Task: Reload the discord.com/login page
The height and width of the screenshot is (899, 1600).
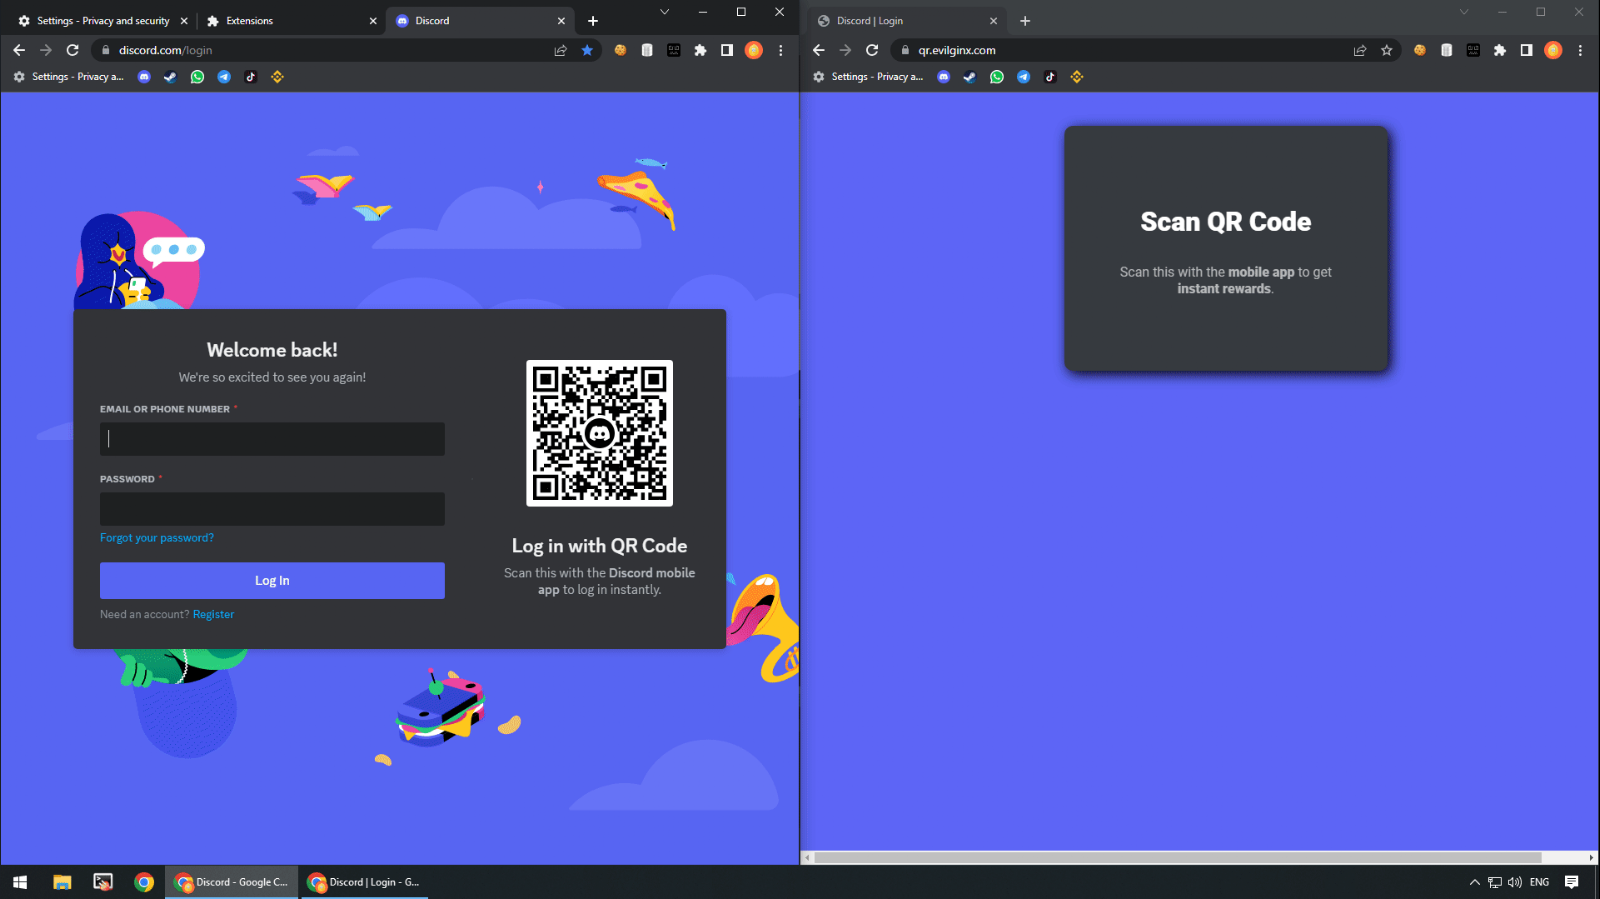Action: 72,50
